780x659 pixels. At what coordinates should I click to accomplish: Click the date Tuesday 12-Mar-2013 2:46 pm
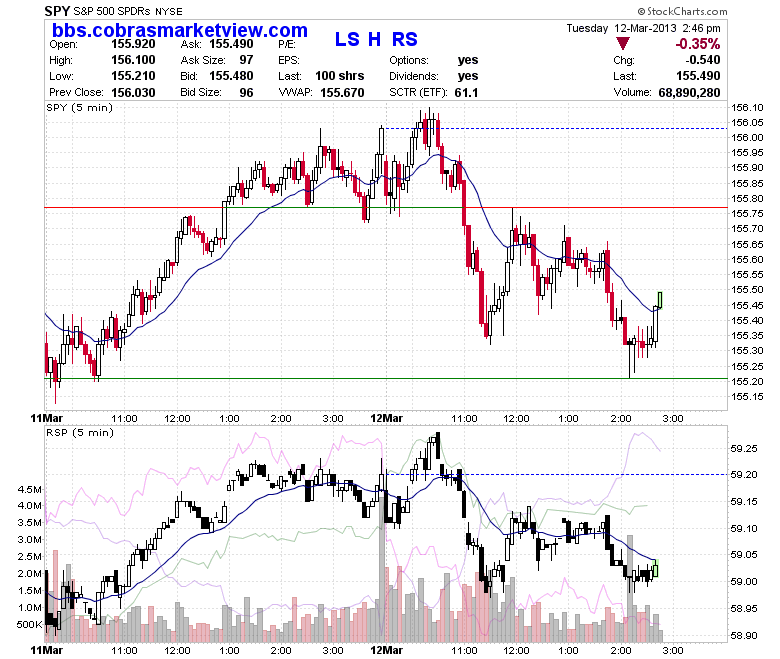pos(643,28)
